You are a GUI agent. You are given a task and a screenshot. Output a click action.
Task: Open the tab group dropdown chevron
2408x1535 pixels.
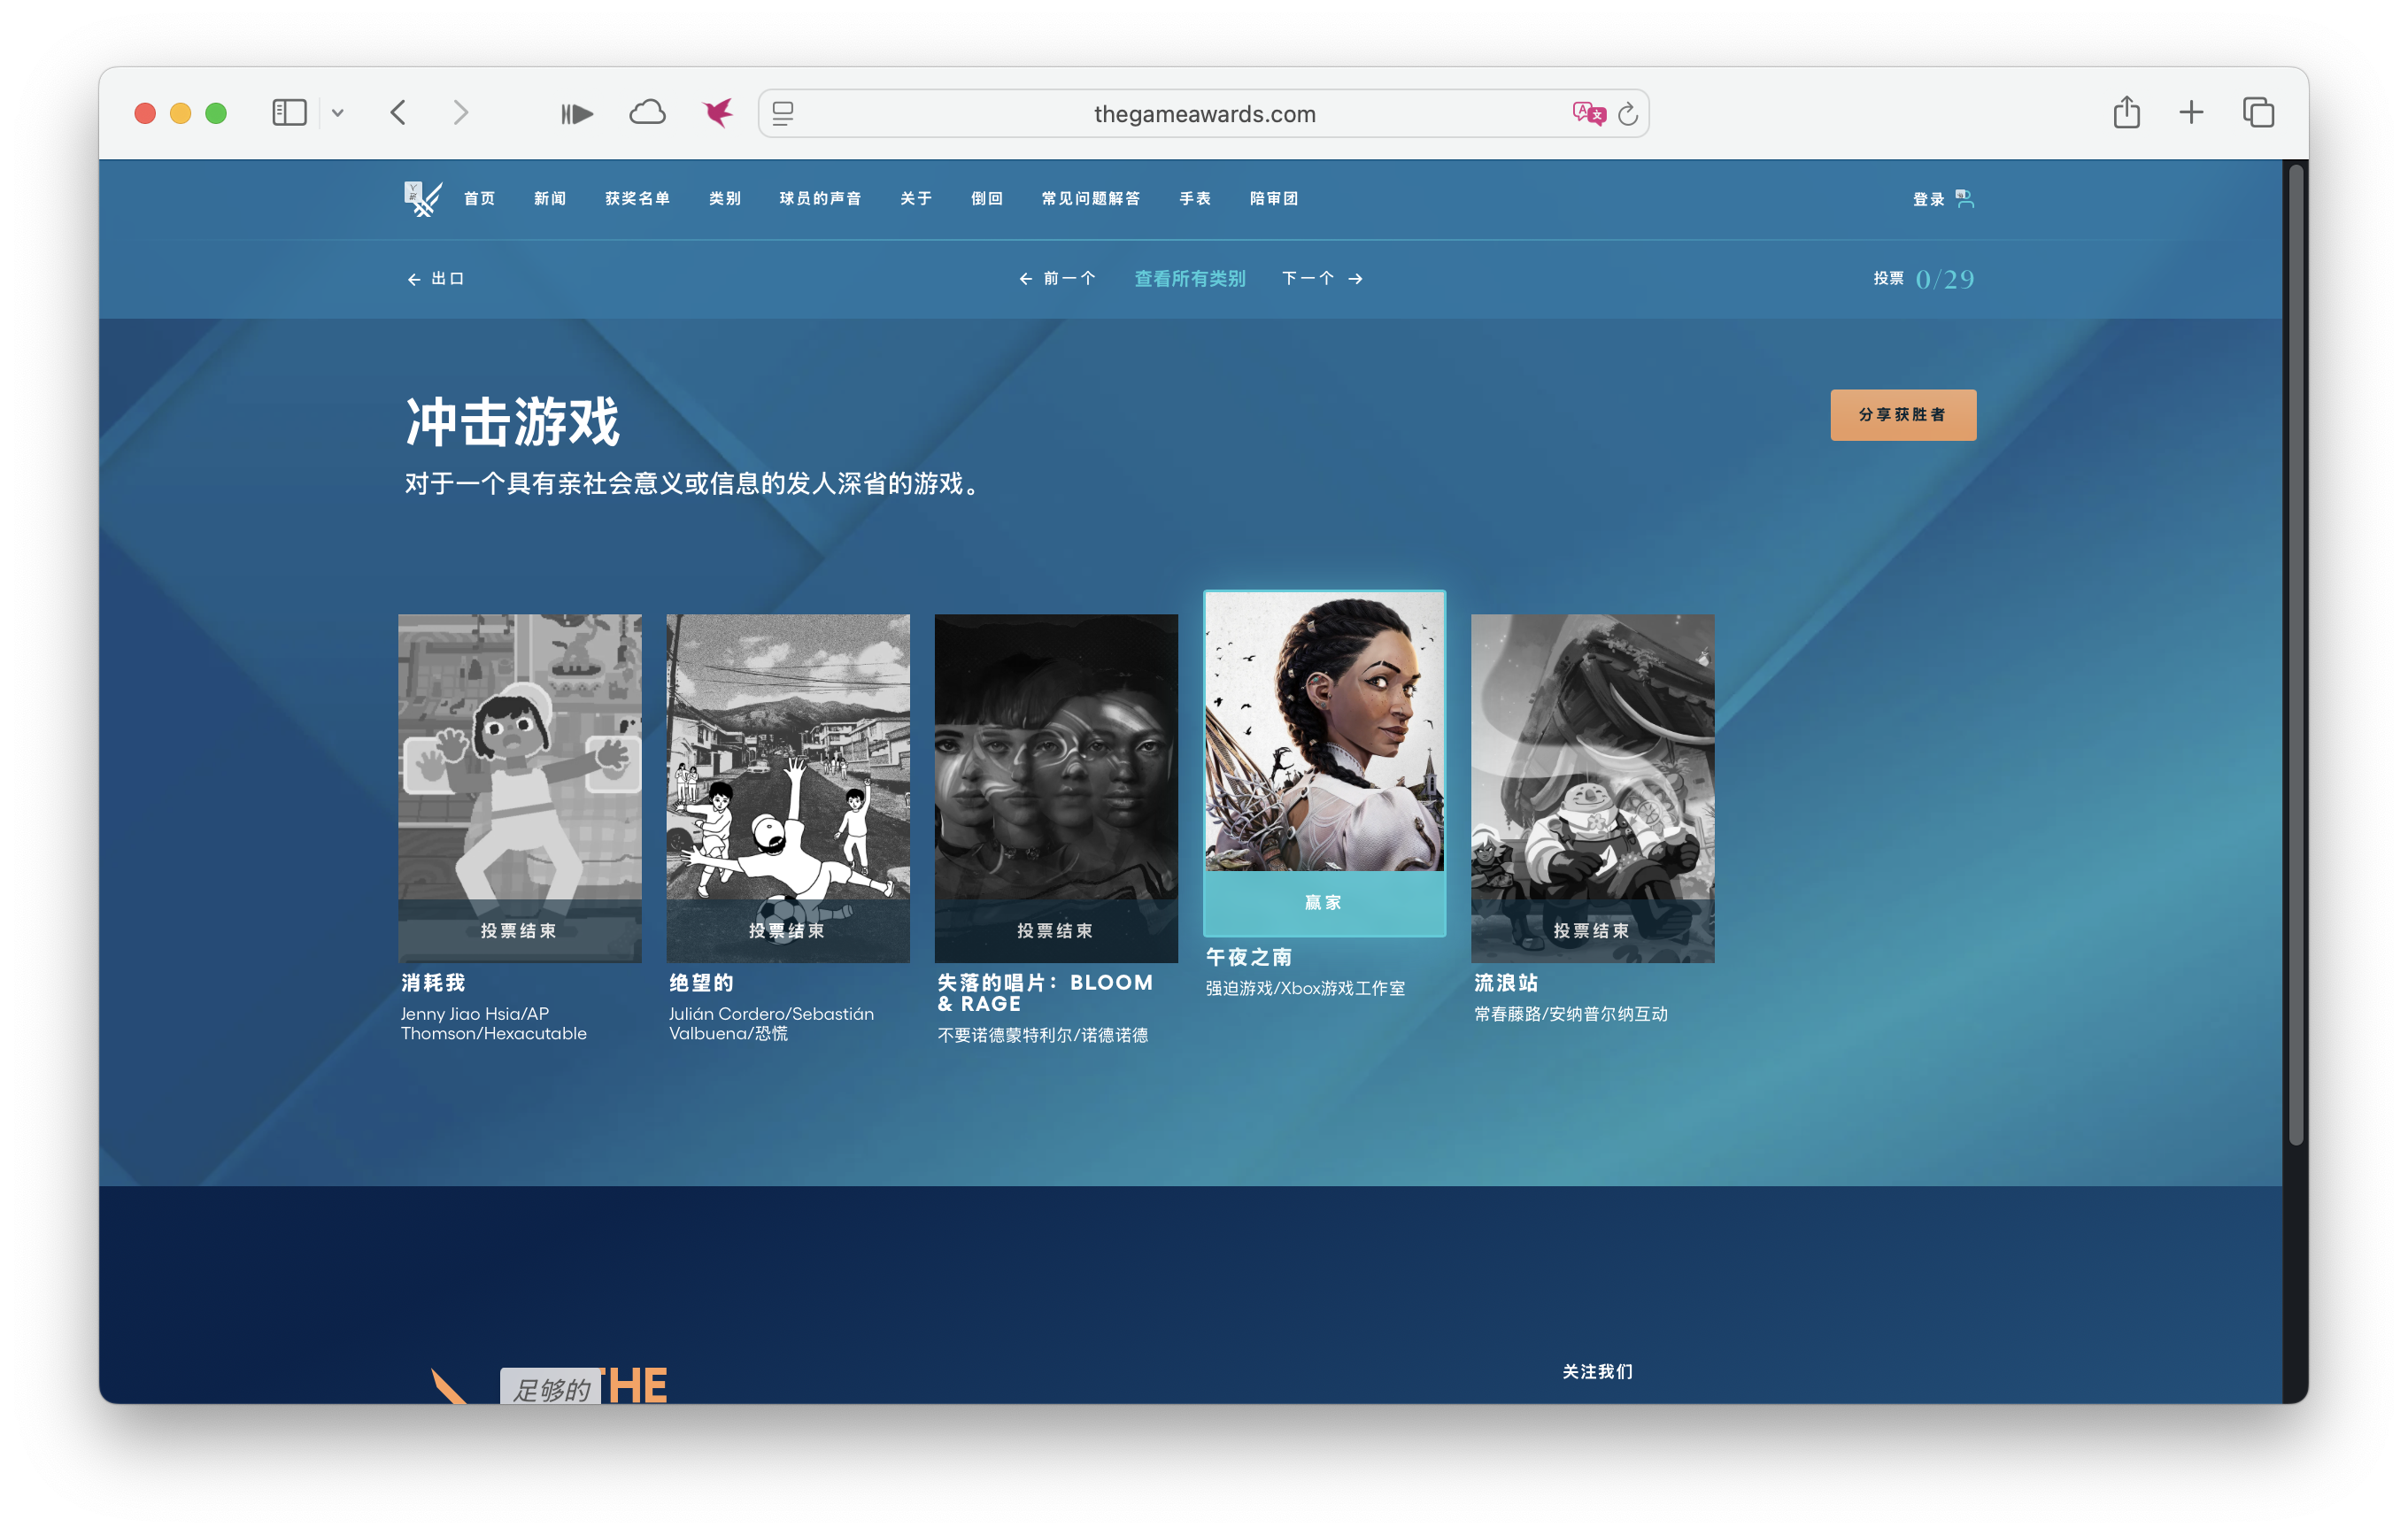click(x=339, y=112)
